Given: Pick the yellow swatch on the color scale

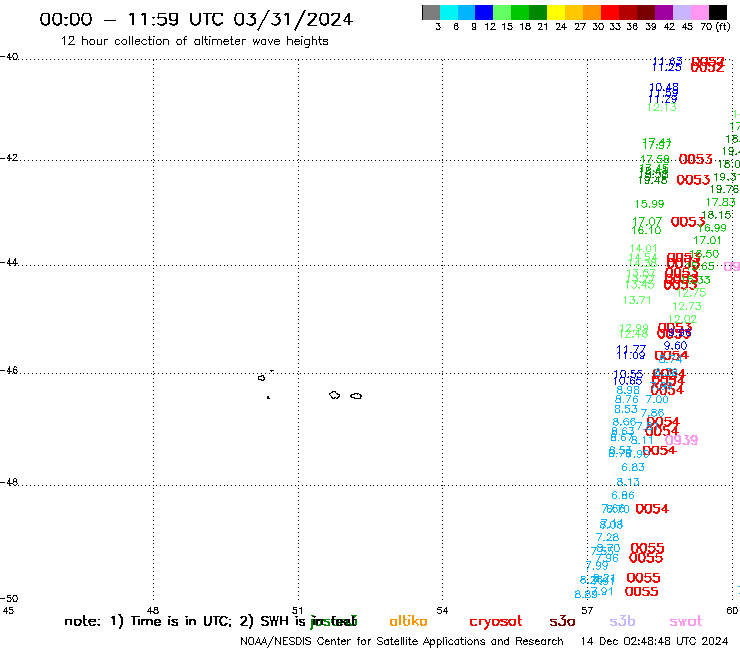Looking at the screenshot, I should pyautogui.click(x=556, y=12).
